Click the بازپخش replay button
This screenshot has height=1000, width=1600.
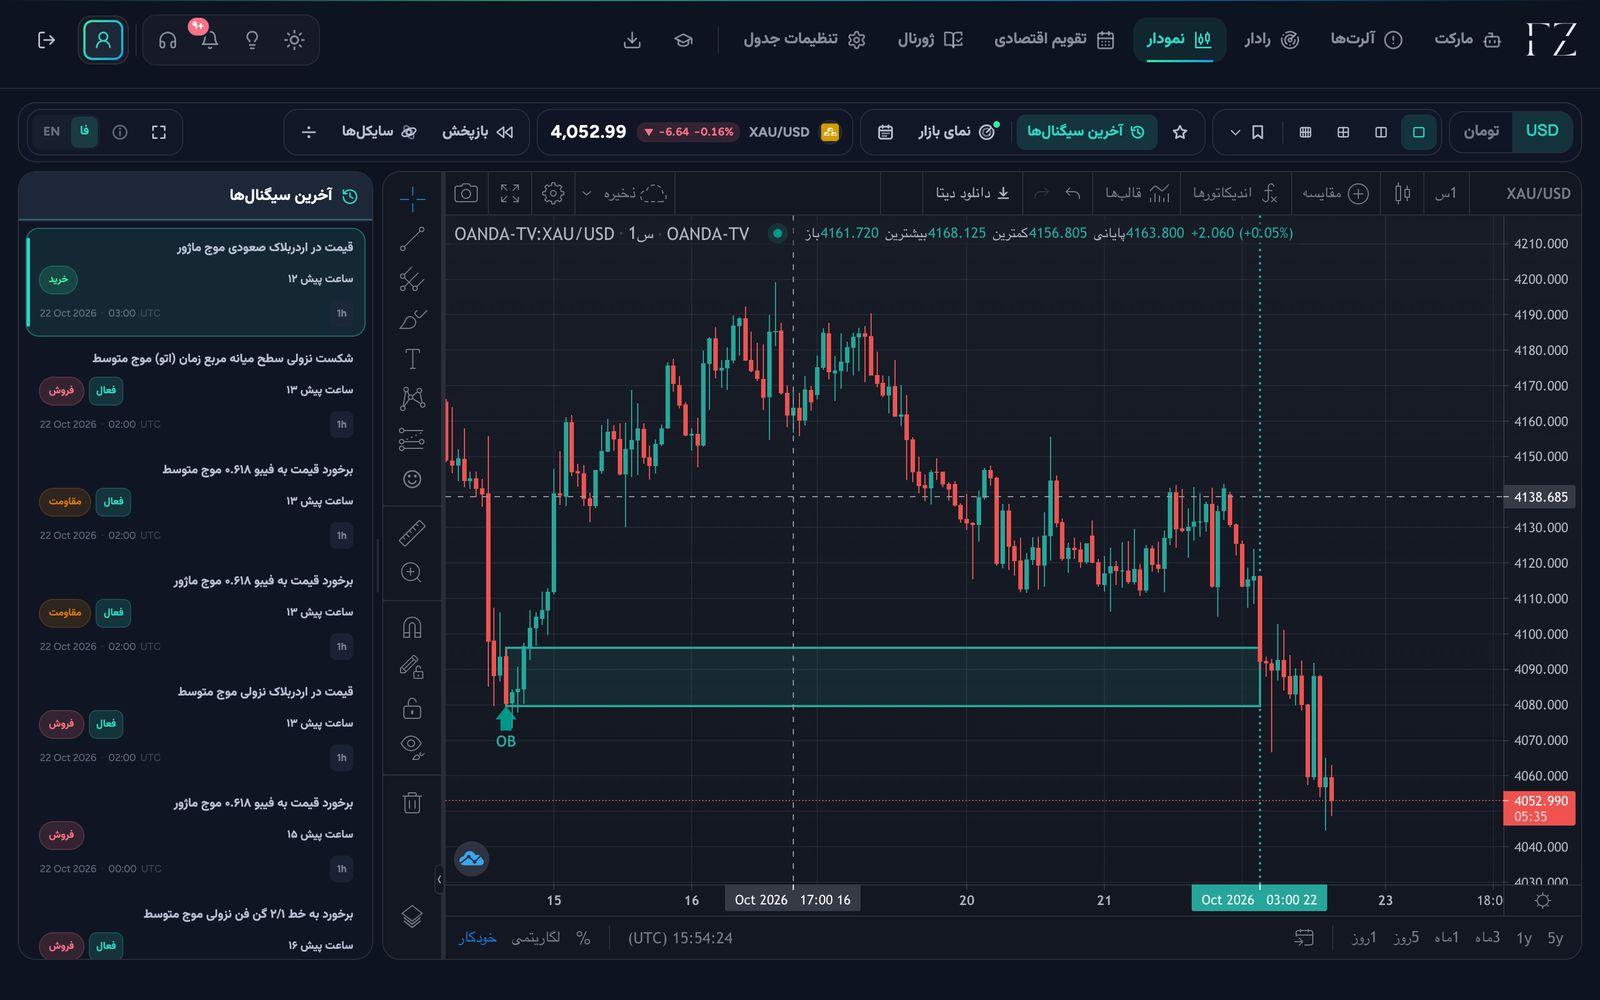pos(478,132)
